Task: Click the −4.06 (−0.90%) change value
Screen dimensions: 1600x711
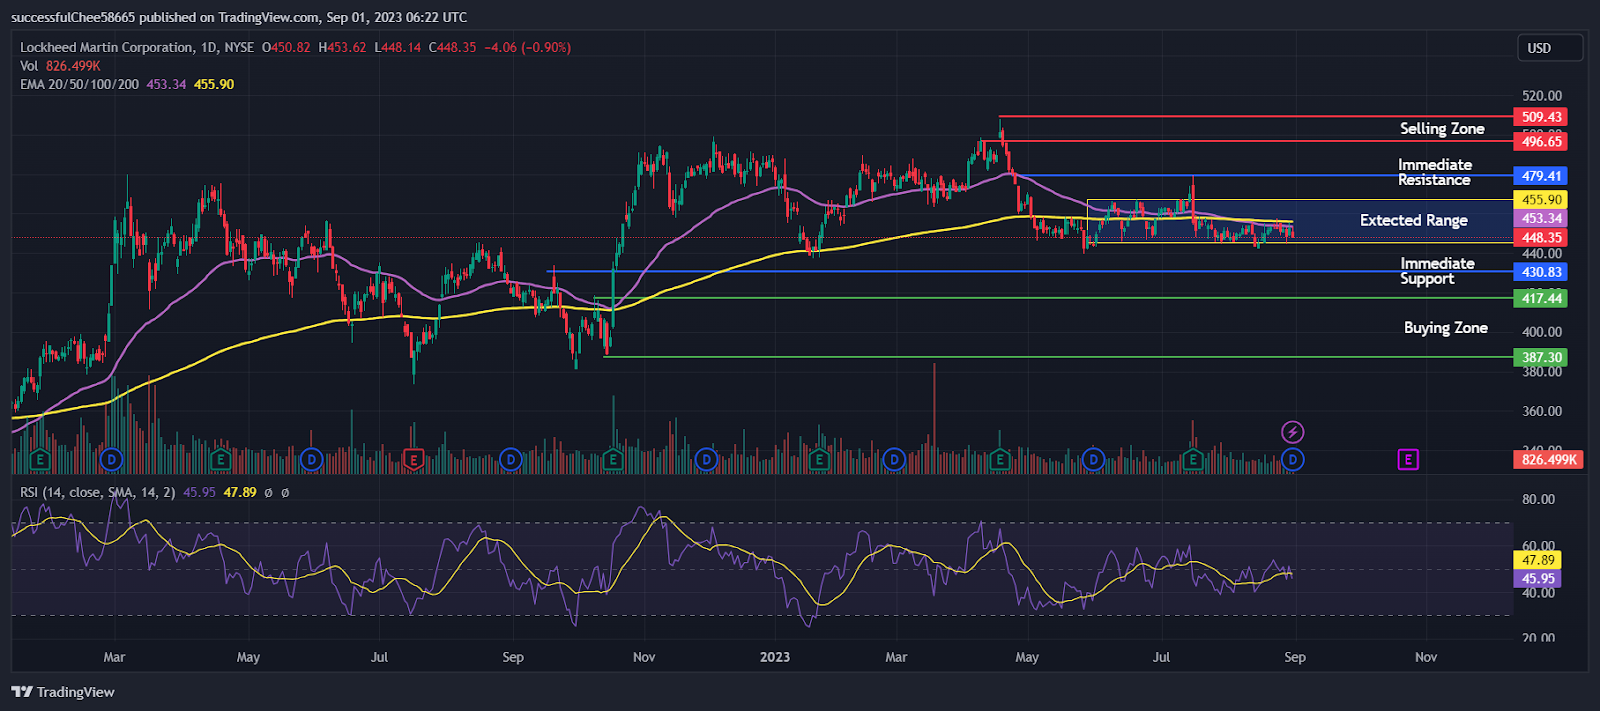Action: [x=528, y=47]
